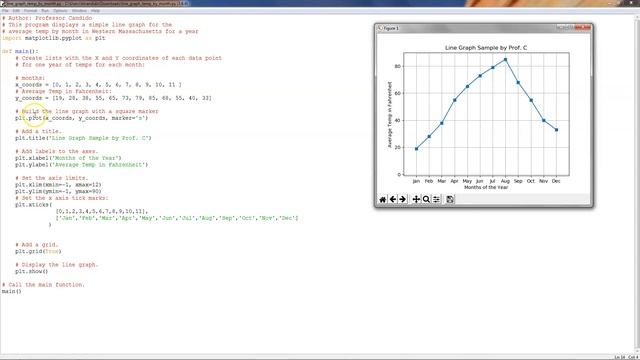640x360 pixels.
Task: Go back to the previous plot view
Action: (393, 199)
